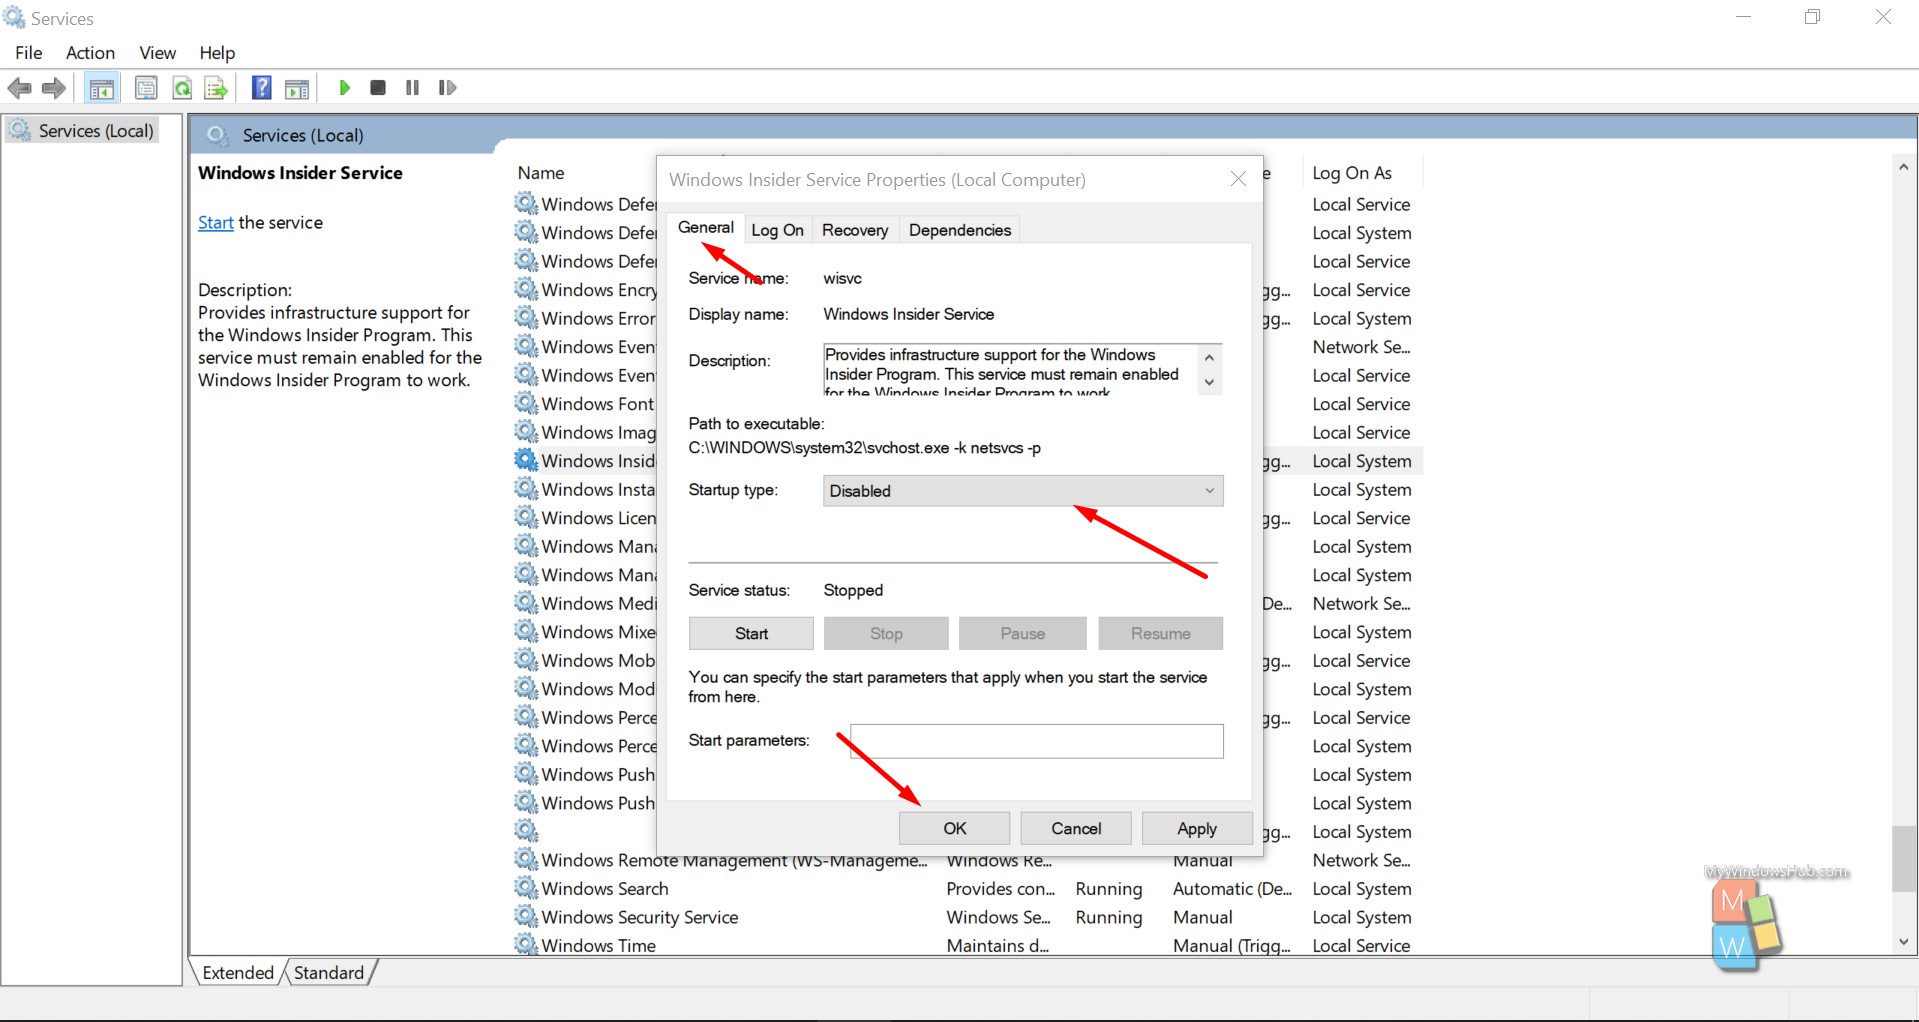Click gear icon beside Windows Licen row

coord(526,517)
